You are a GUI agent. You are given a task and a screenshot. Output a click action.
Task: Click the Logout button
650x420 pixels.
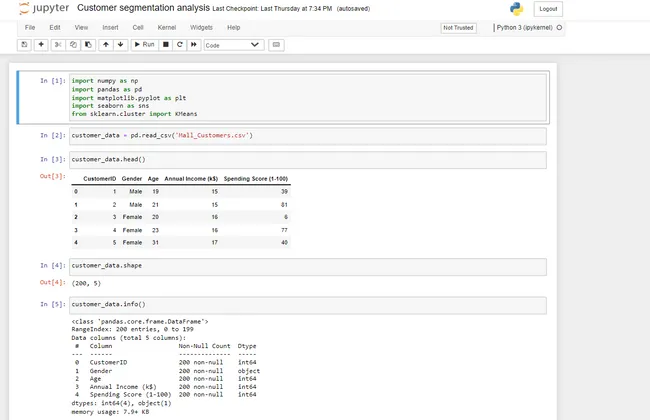(548, 9)
